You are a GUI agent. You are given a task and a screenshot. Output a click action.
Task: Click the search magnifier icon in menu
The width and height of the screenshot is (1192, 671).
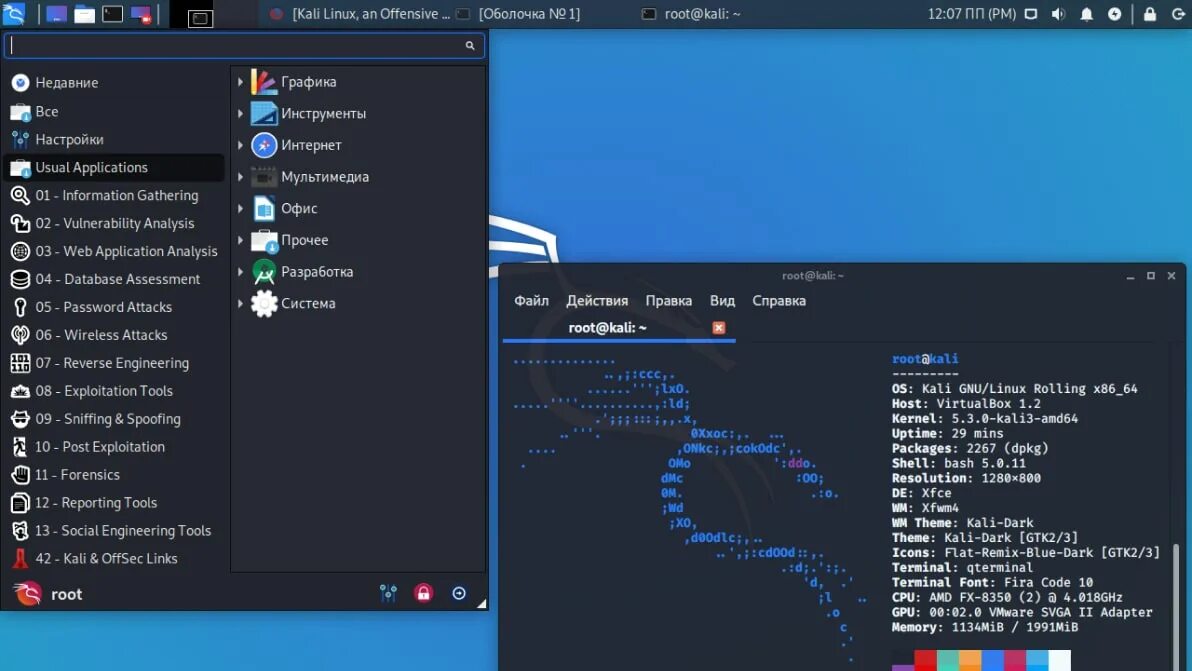click(470, 46)
